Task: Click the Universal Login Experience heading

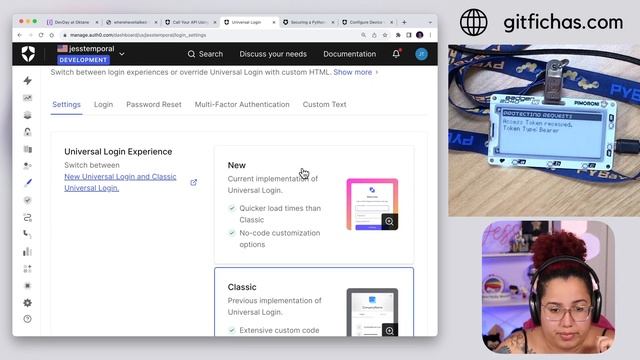Action: click(118, 151)
